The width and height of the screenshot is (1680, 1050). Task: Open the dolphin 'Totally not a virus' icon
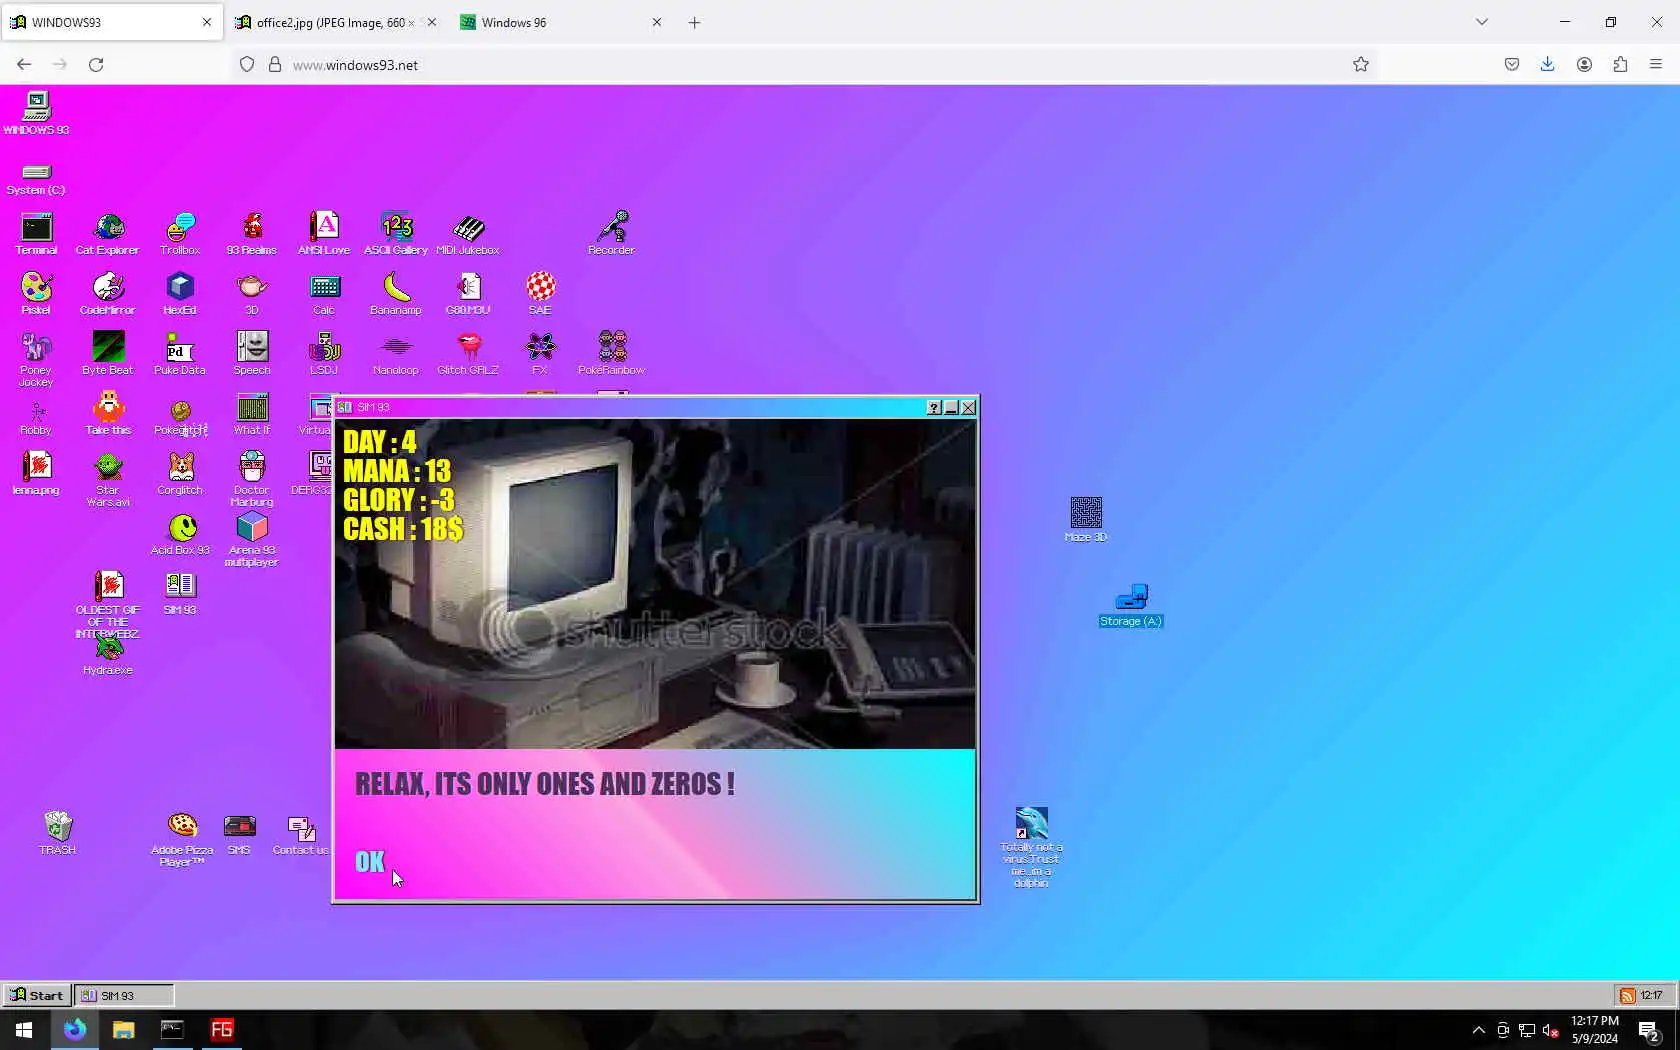click(1031, 847)
